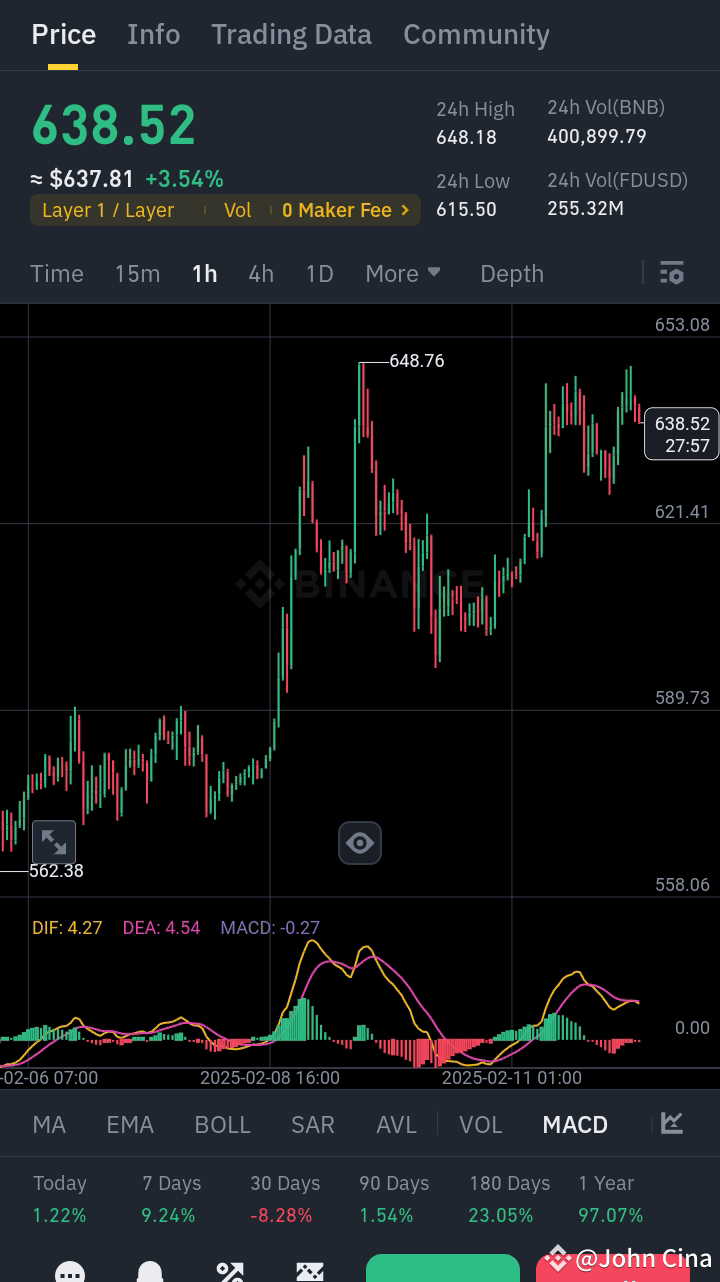The width and height of the screenshot is (720, 1282).
Task: Open the Community tab
Action: pyautogui.click(x=476, y=35)
